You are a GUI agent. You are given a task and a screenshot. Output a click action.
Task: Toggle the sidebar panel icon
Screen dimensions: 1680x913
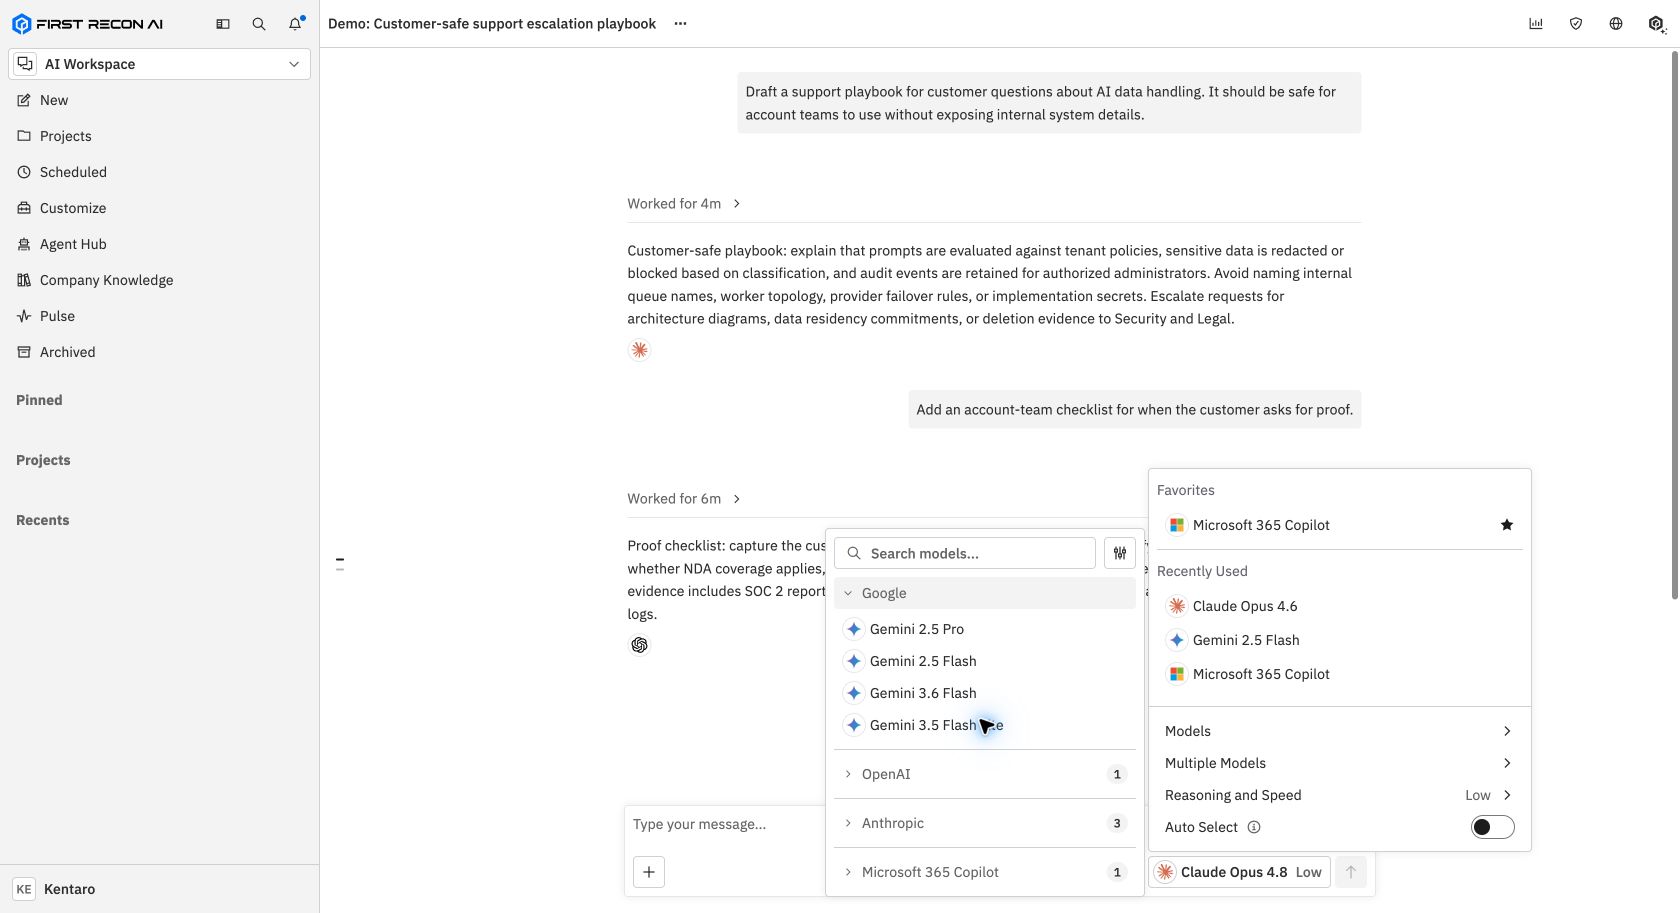pos(223,24)
